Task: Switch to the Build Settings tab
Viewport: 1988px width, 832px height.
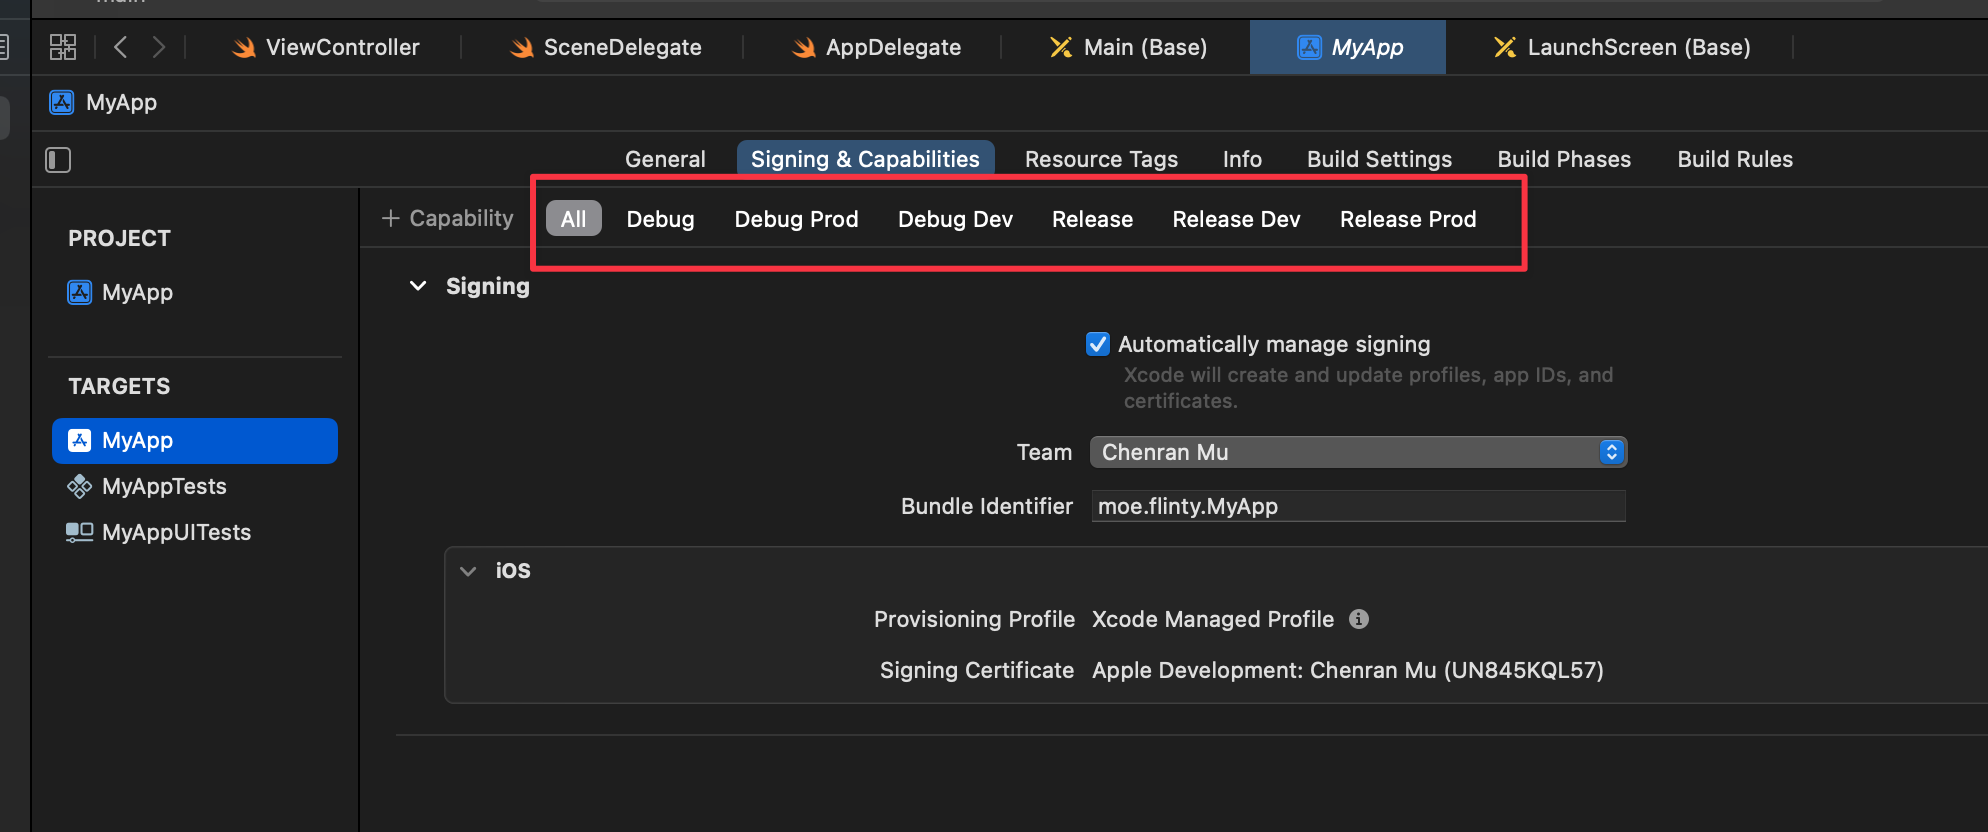Action: click(1379, 159)
